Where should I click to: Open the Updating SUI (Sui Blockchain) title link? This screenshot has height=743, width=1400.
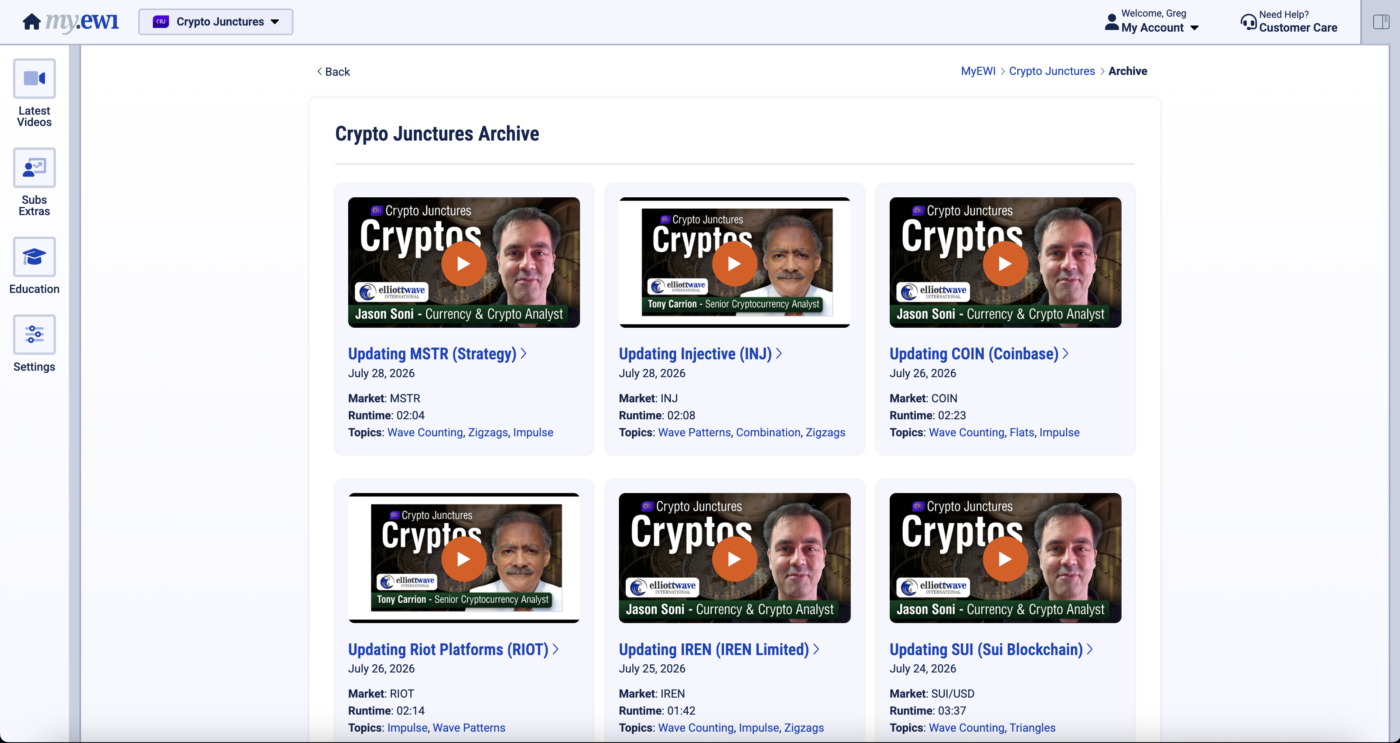coord(991,649)
